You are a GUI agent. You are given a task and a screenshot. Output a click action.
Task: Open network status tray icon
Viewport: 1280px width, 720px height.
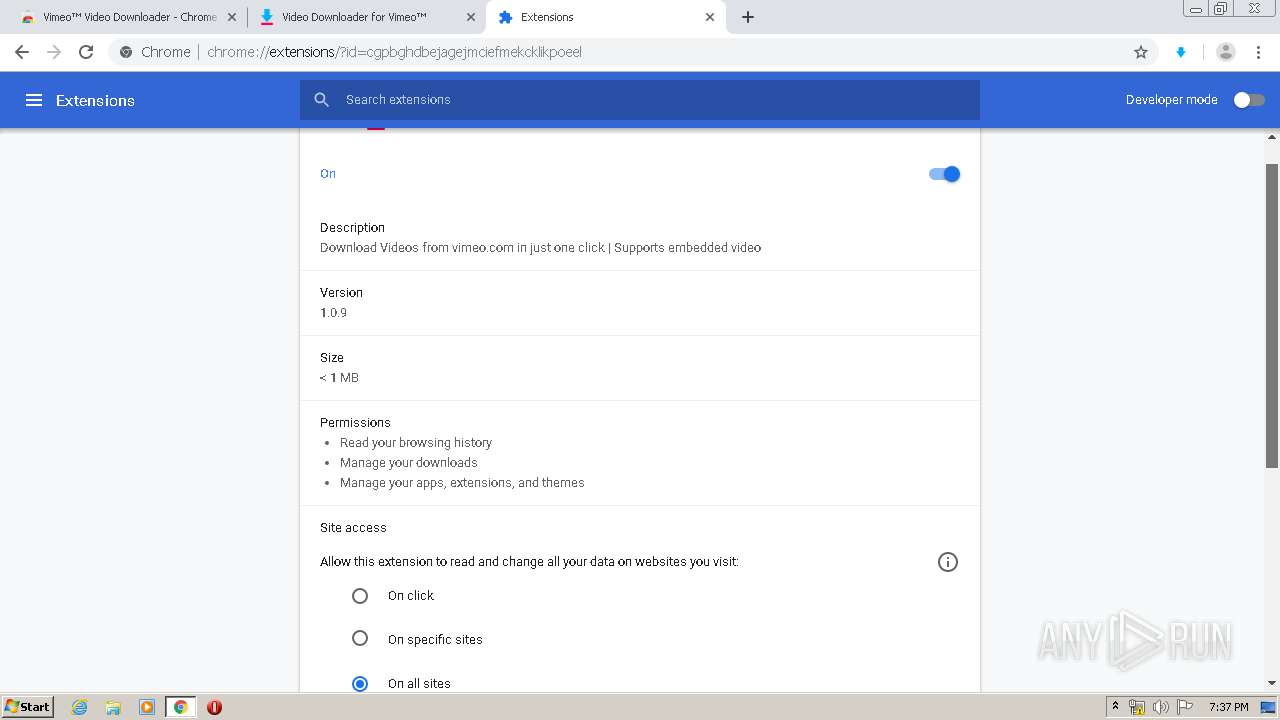coord(1137,707)
